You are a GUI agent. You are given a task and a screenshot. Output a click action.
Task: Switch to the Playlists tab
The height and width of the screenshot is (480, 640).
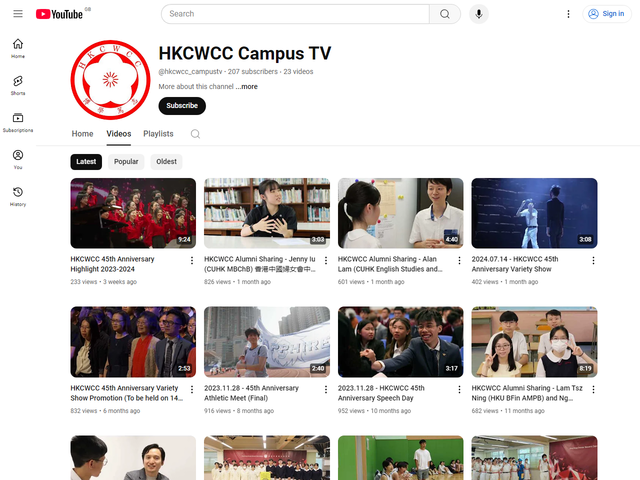coord(158,134)
